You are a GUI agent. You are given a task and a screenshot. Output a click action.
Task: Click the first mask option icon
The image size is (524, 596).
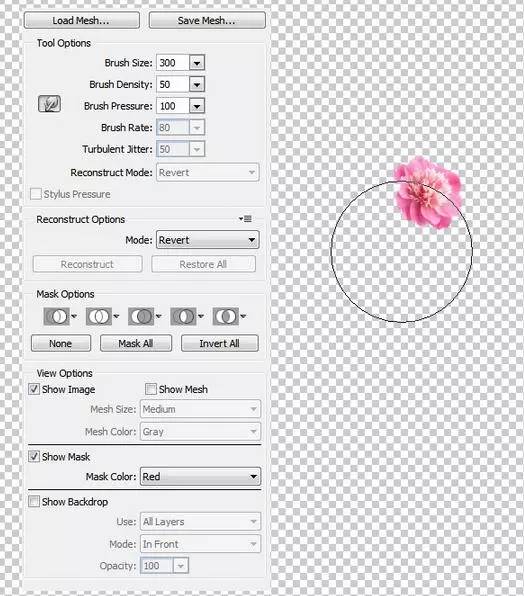coord(57,316)
